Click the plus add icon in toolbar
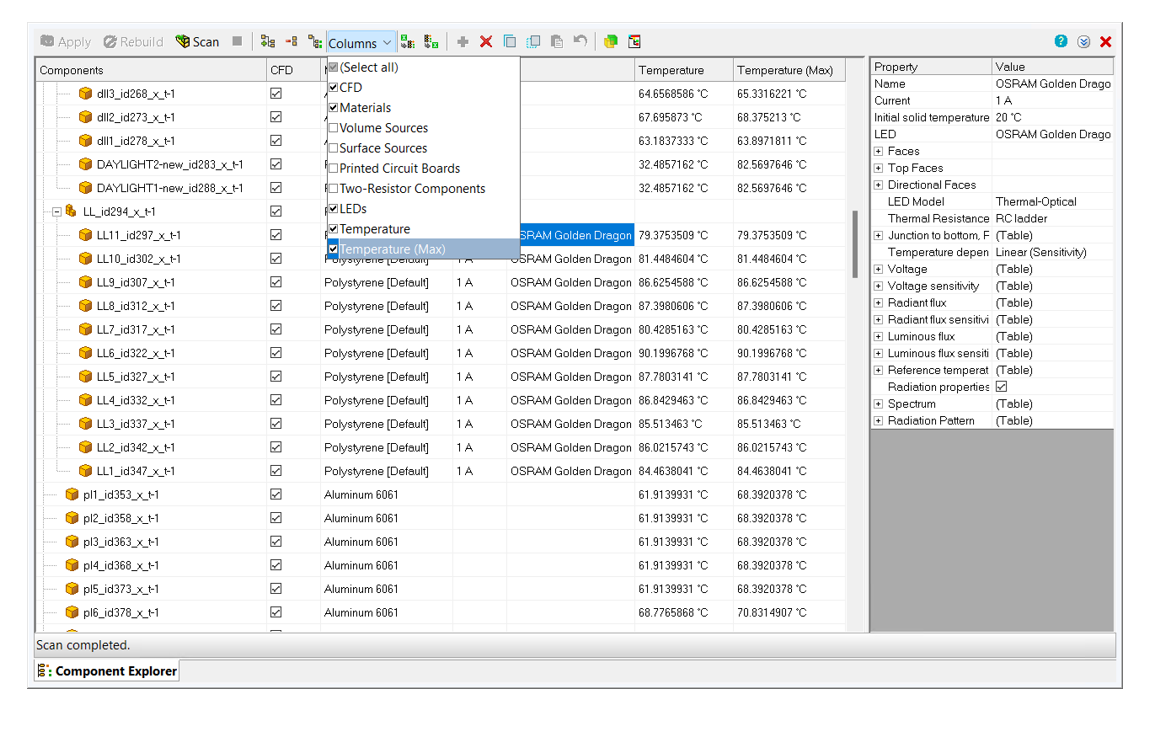This screenshot has height=740, width=1160. tap(462, 42)
